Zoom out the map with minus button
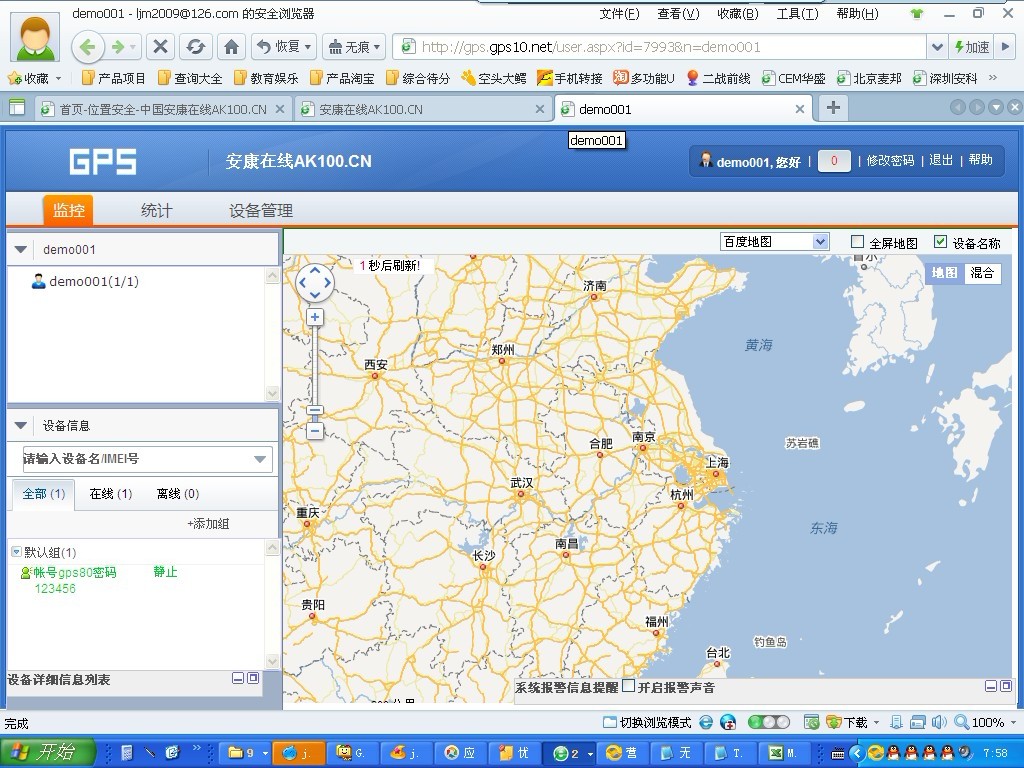The image size is (1024, 768). 315,431
